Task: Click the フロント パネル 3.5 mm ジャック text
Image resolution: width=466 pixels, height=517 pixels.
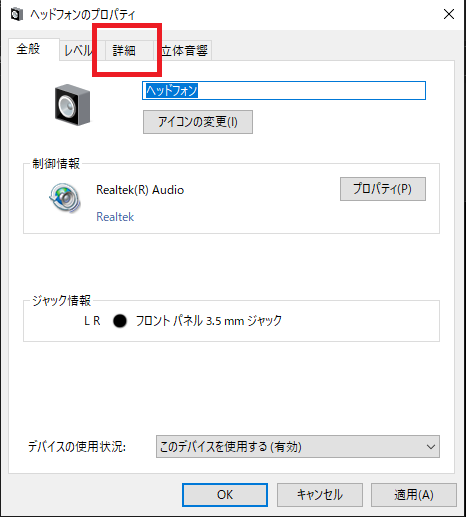Action: pos(209,321)
